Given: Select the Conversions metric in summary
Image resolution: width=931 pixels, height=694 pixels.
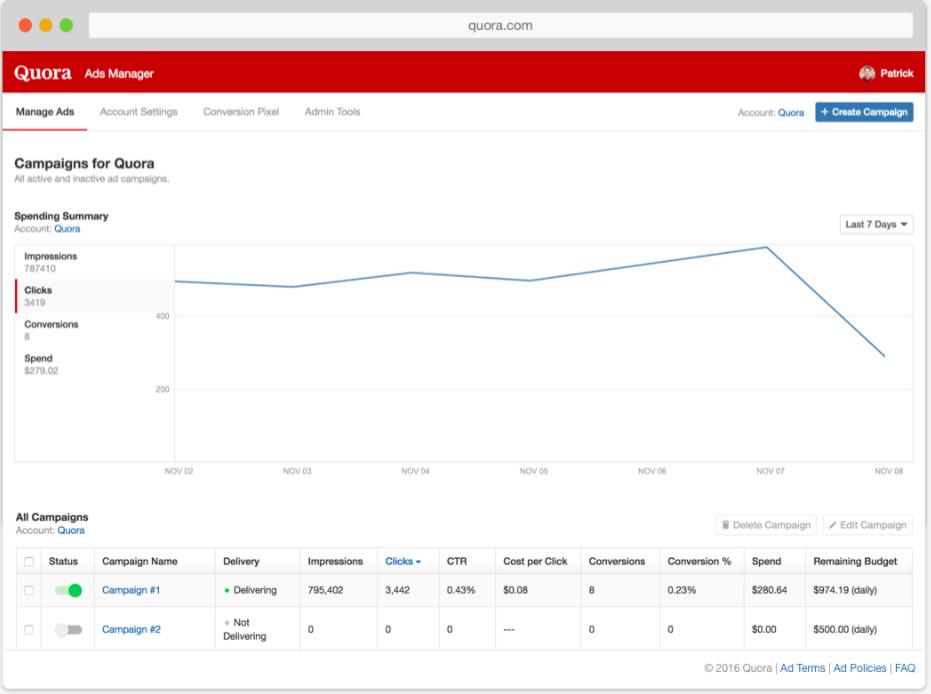Looking at the screenshot, I should [x=95, y=330].
